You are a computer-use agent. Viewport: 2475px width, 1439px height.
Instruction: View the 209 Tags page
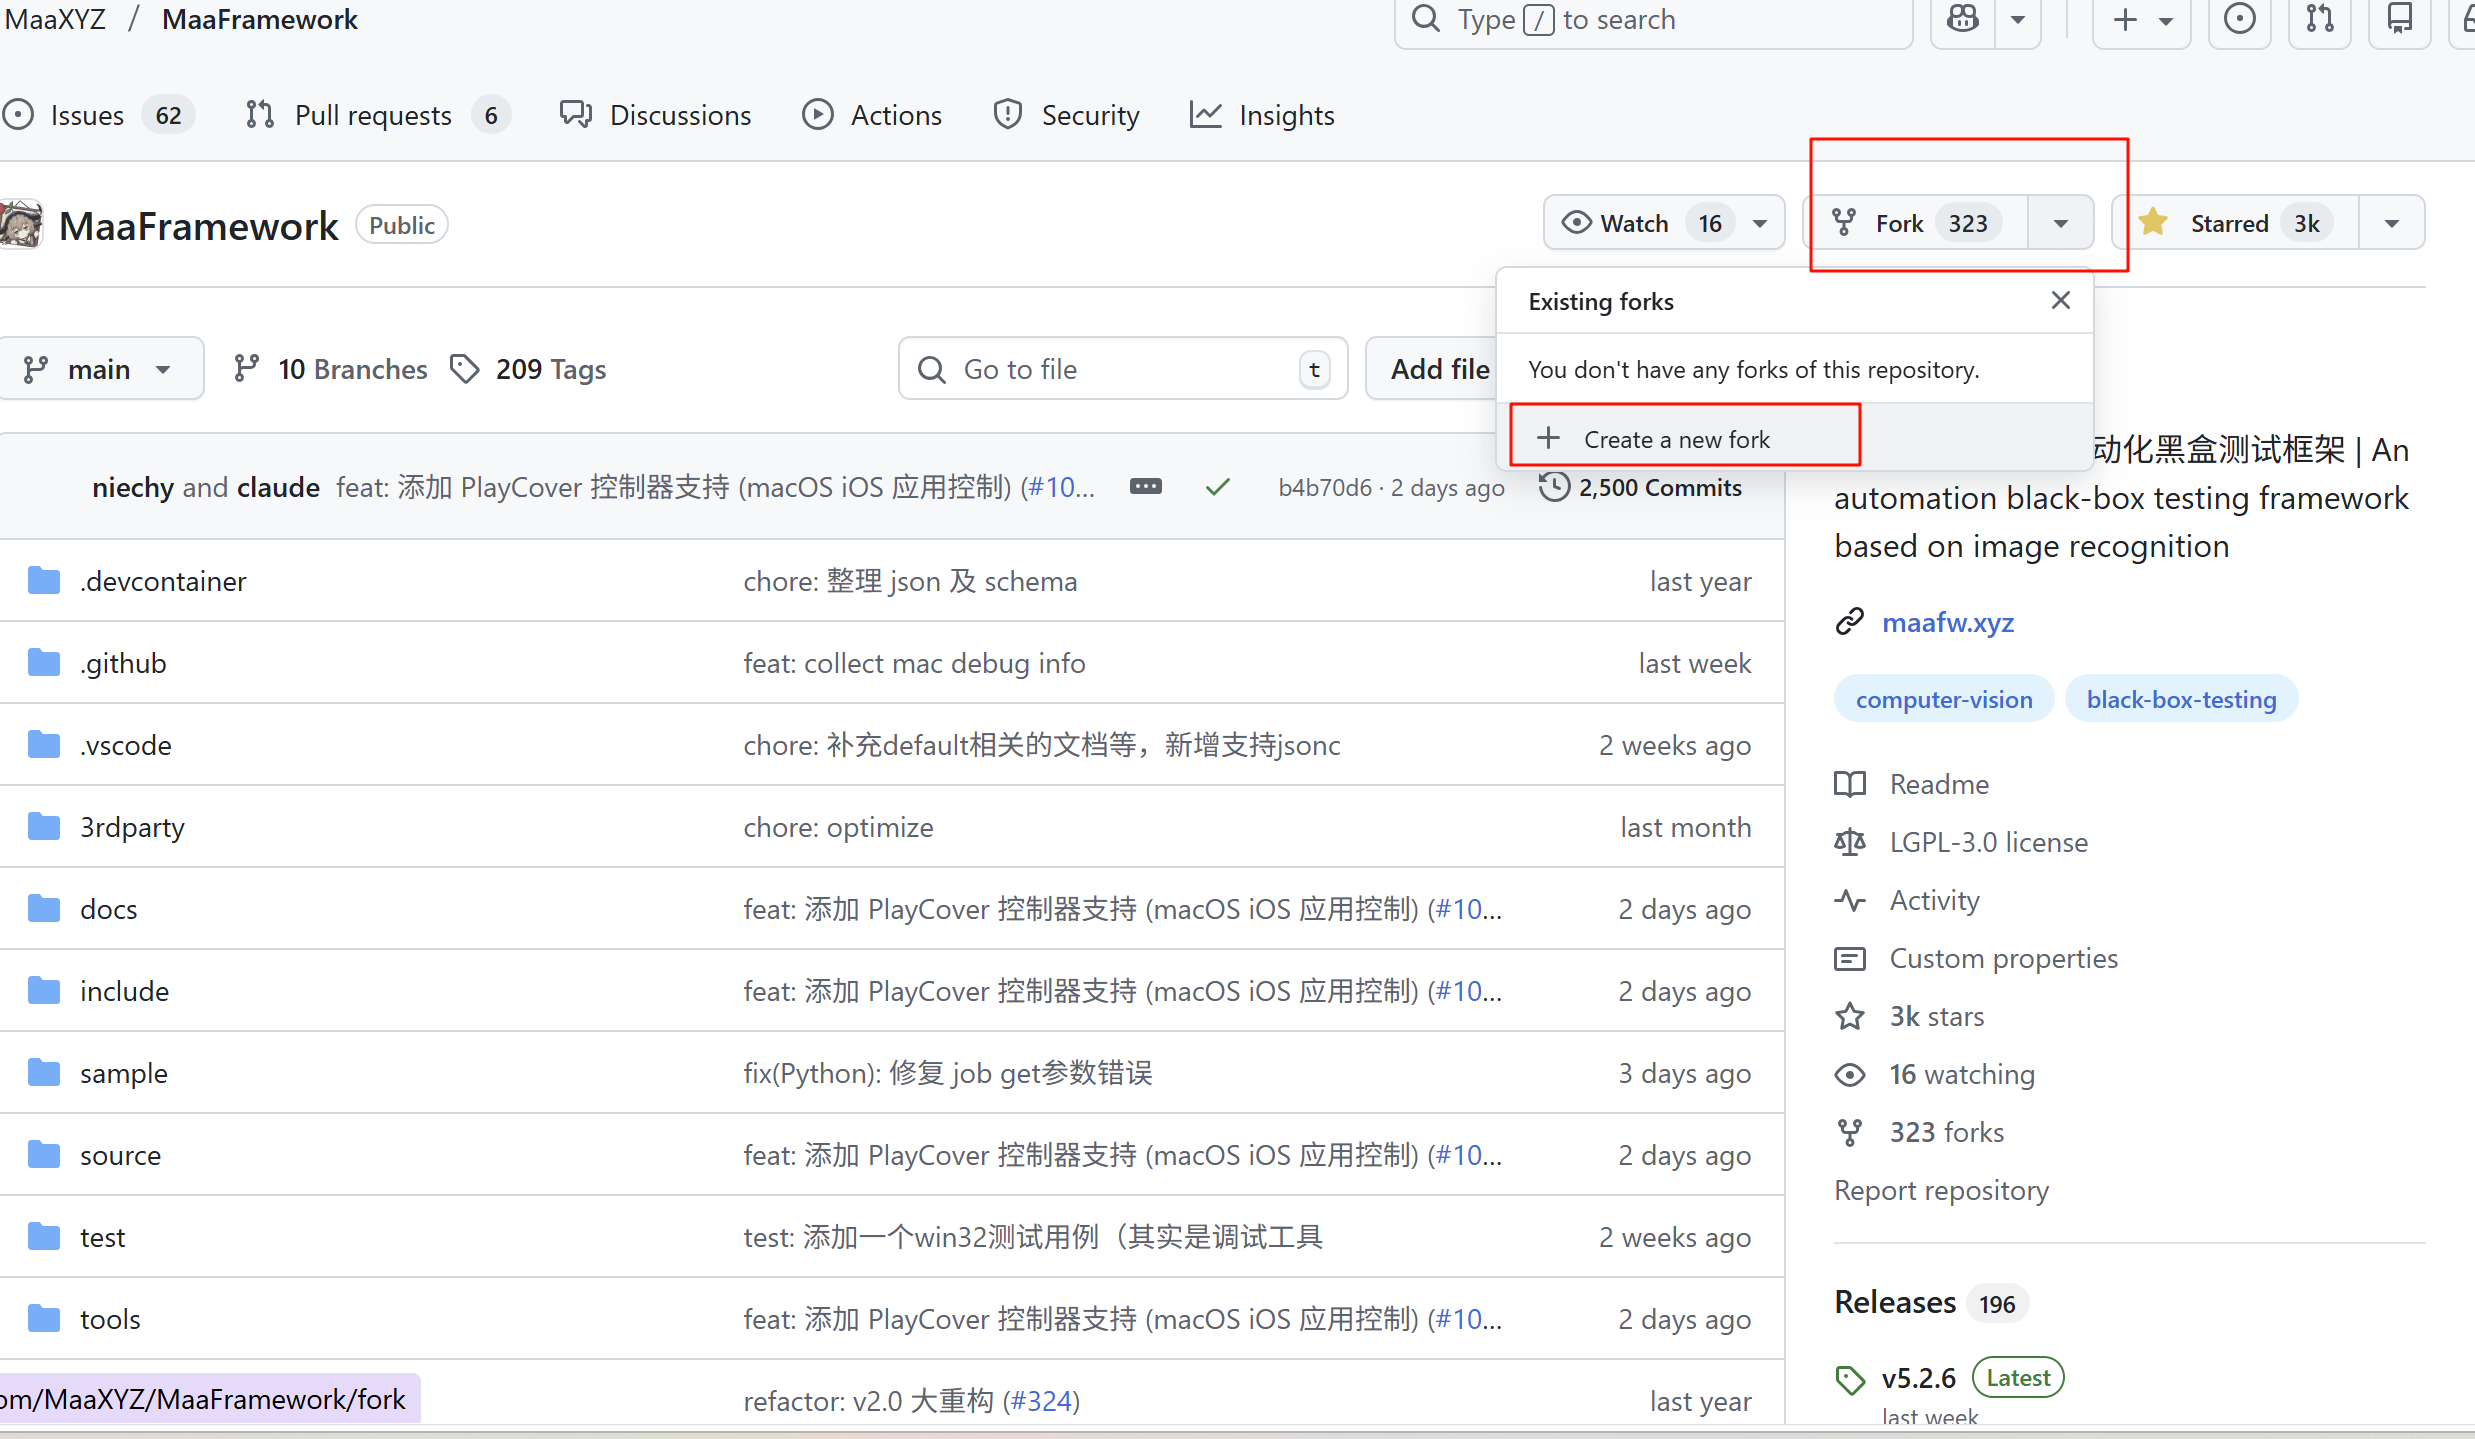click(x=528, y=369)
